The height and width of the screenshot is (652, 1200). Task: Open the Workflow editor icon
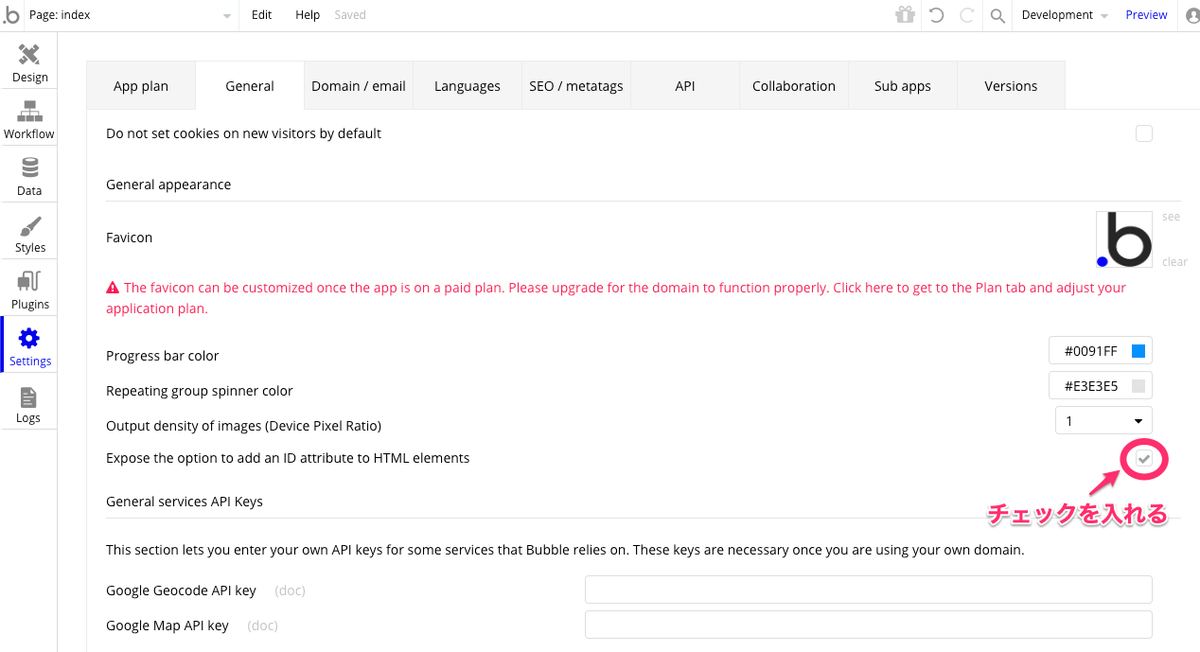click(29, 120)
